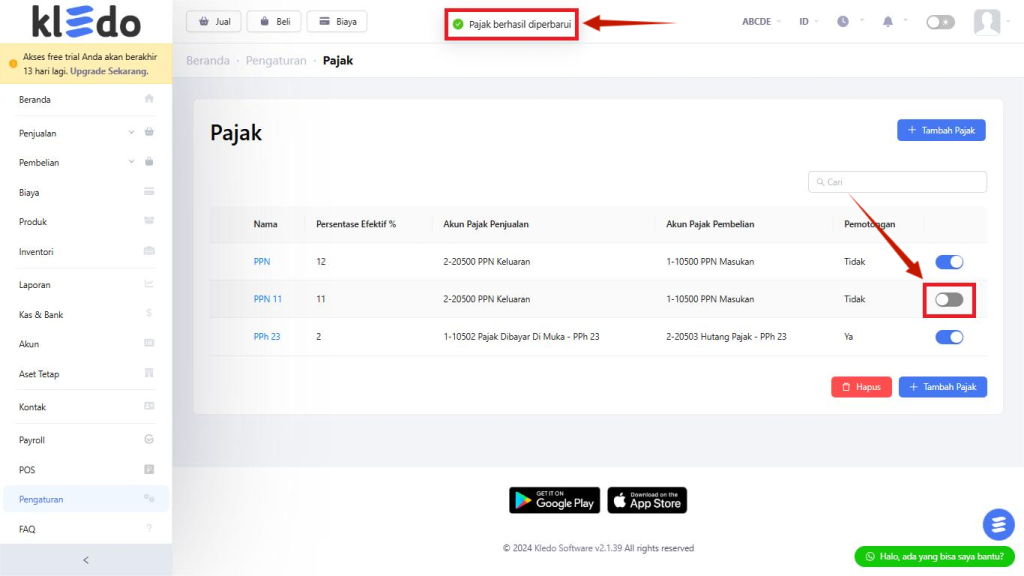Collapse the sidebar with the bottom arrow
The image size is (1024, 576).
86,560
